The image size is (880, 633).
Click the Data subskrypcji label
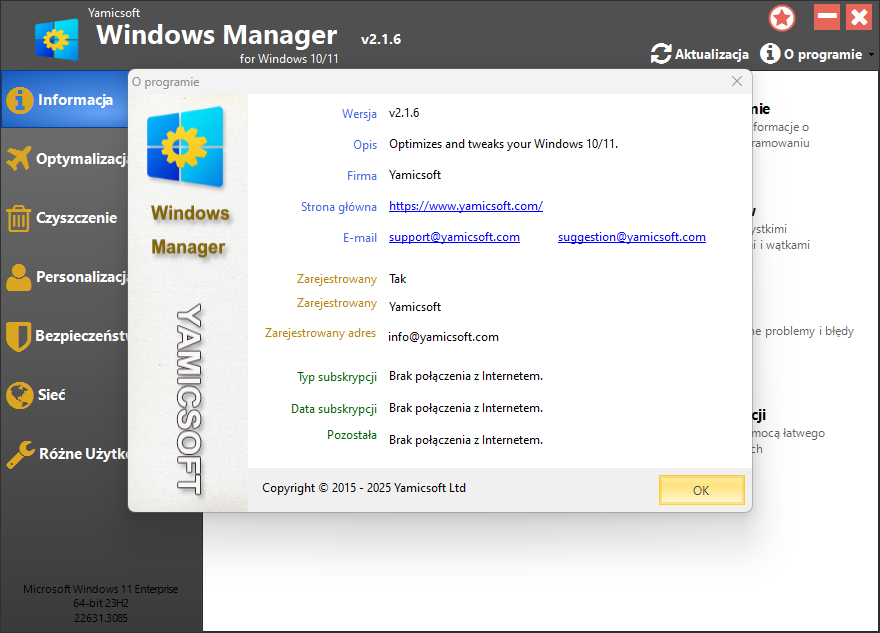coord(333,409)
